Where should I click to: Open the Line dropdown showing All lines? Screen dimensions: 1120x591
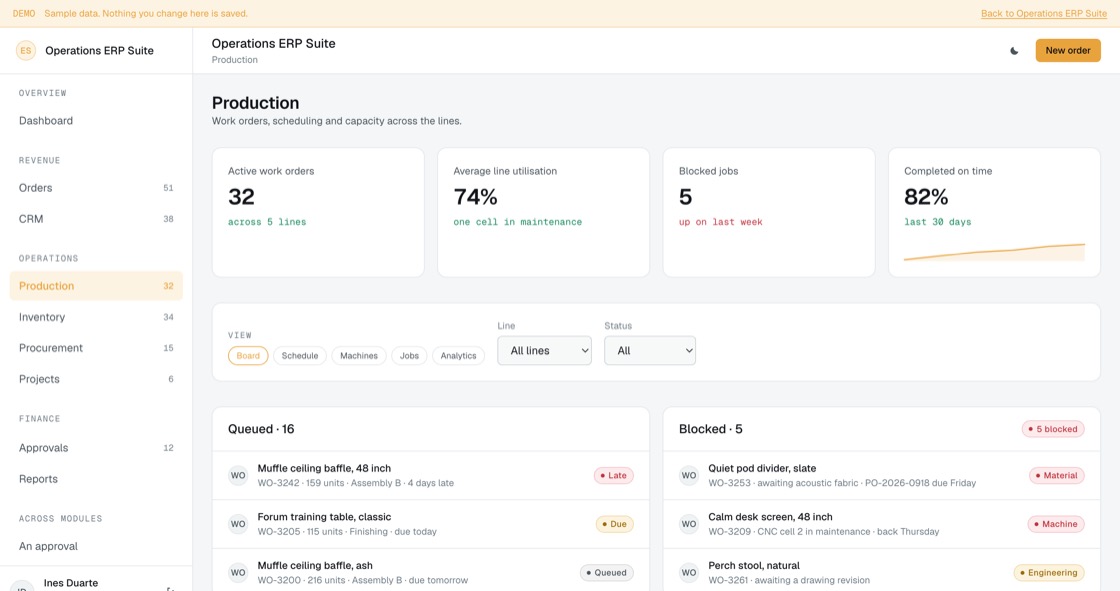tap(544, 351)
